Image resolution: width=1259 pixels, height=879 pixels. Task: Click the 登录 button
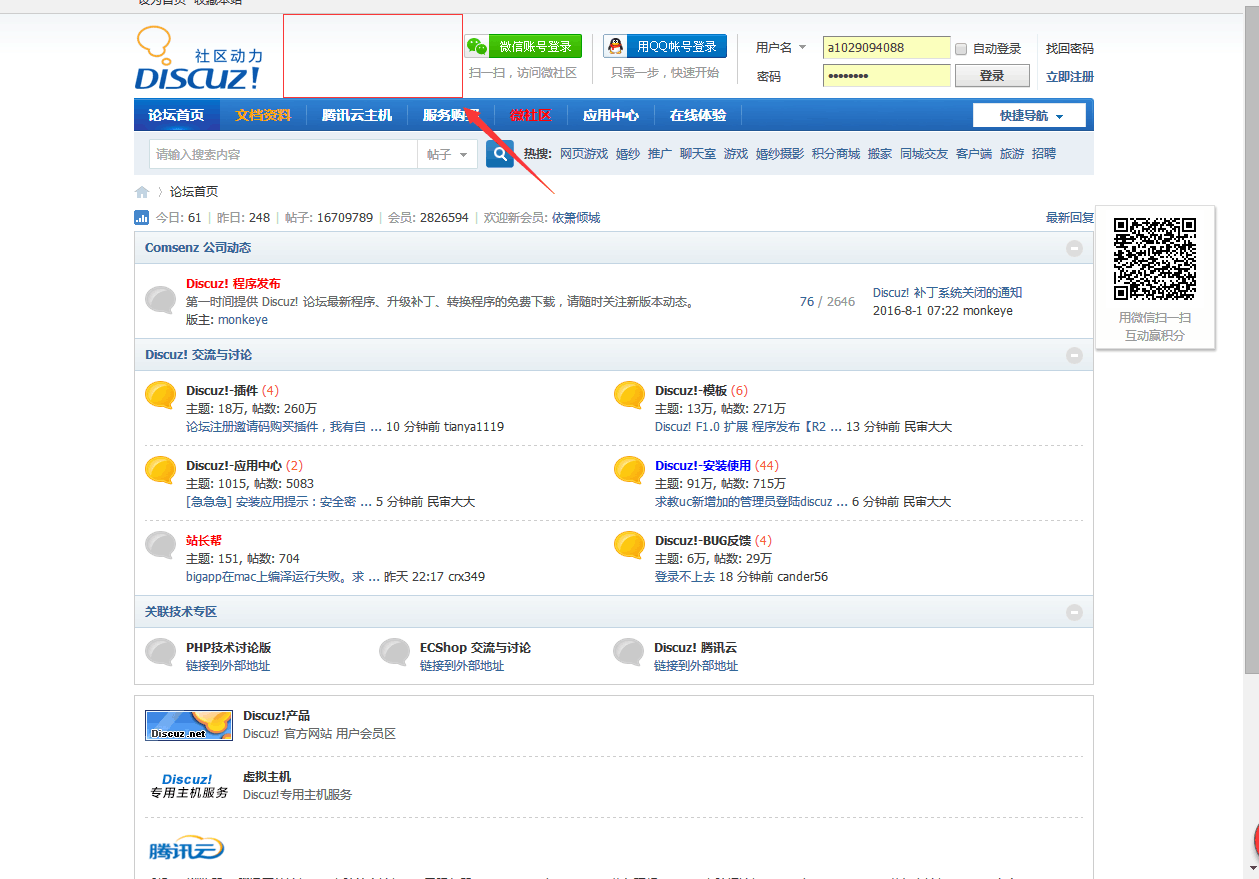click(x=992, y=76)
